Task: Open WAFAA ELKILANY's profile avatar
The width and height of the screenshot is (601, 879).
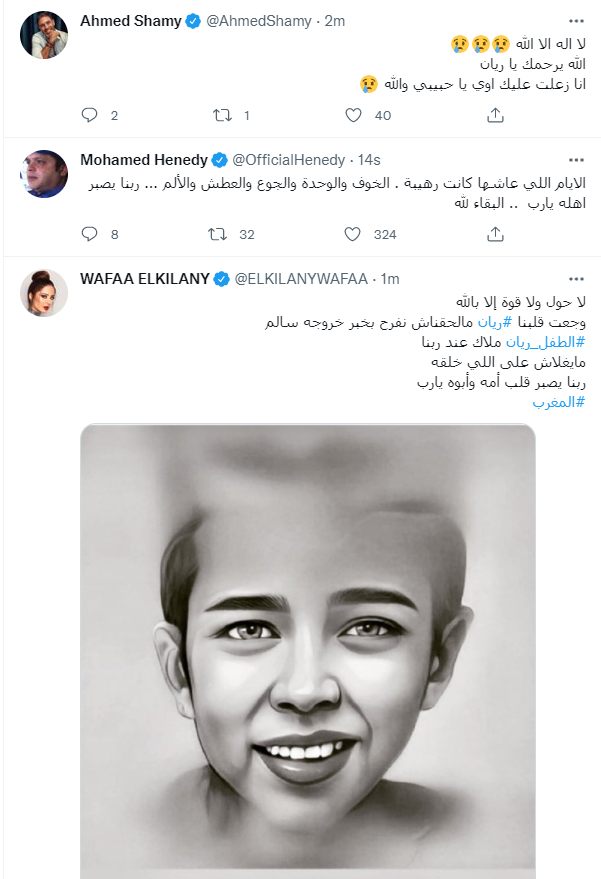Action: (x=44, y=293)
